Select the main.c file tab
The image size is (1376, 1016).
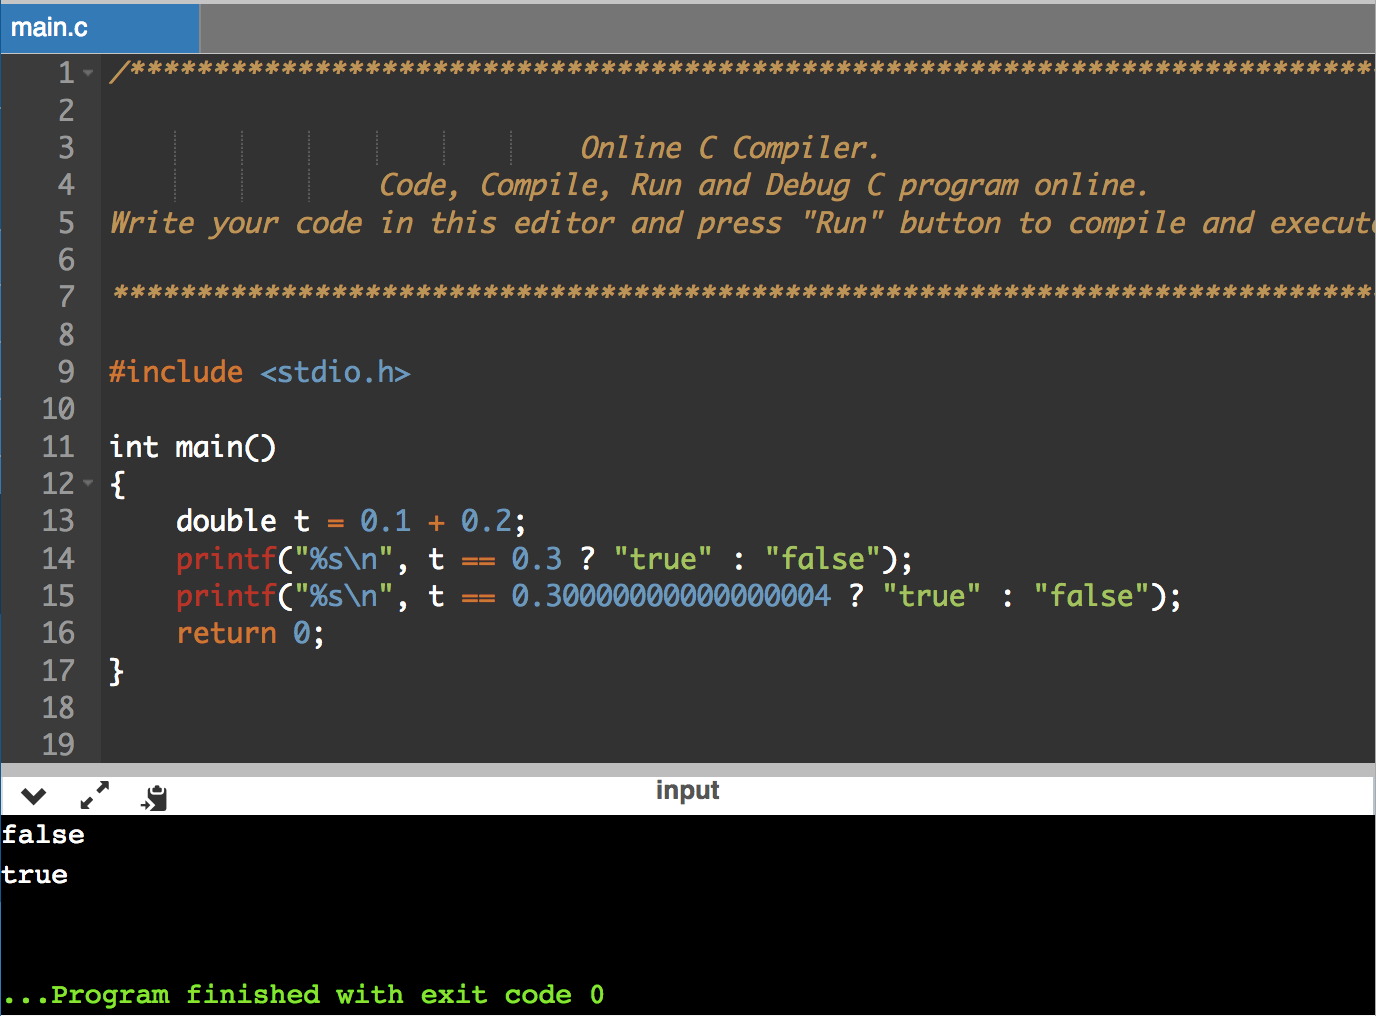(x=99, y=28)
